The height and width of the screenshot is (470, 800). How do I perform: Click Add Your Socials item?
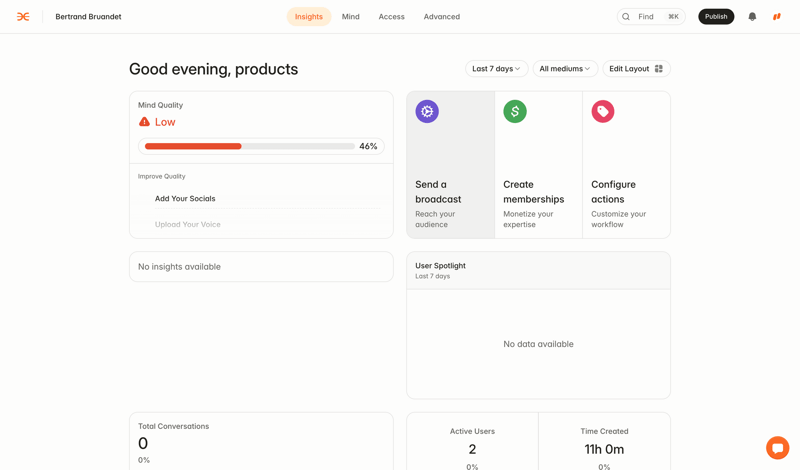(x=185, y=199)
